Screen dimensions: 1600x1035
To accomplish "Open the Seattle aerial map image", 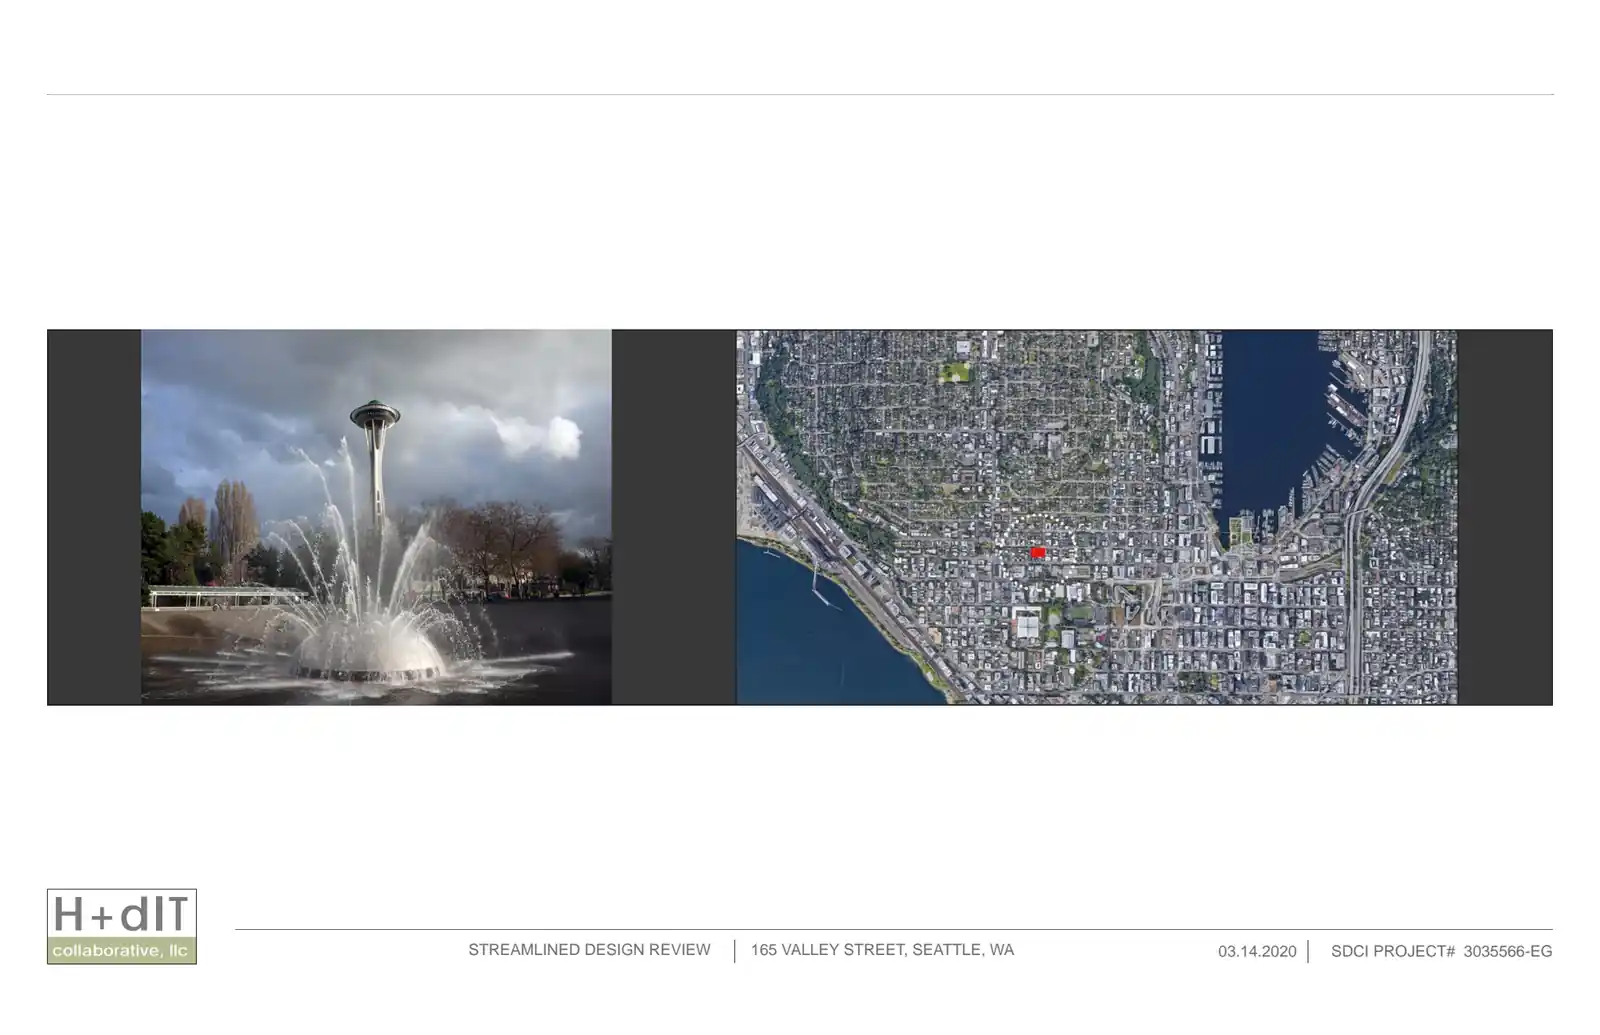I will pyautogui.click(x=1097, y=517).
